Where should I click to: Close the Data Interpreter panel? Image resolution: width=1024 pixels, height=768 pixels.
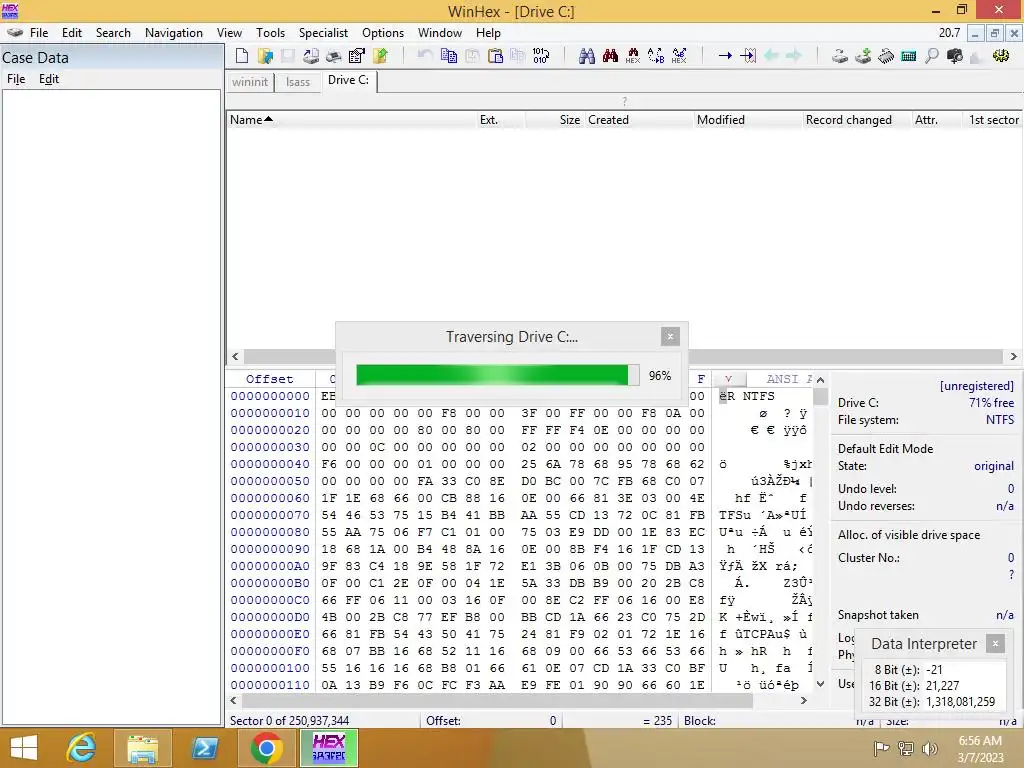(995, 643)
